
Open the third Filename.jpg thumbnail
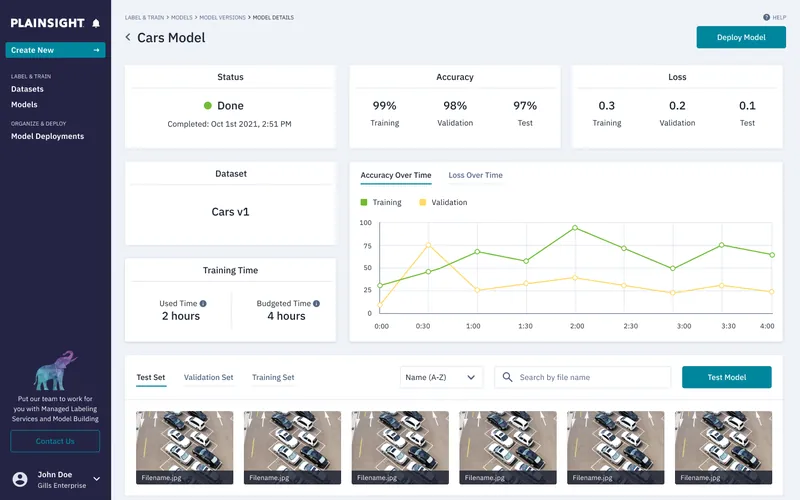[400, 447]
